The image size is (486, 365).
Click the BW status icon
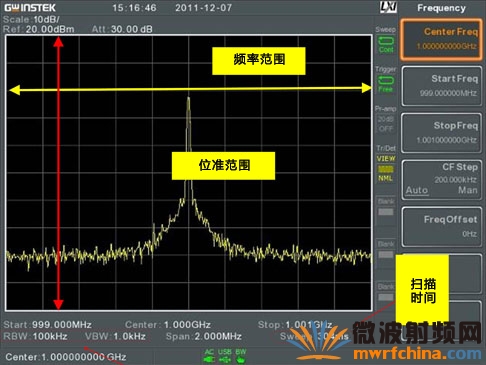click(x=240, y=356)
